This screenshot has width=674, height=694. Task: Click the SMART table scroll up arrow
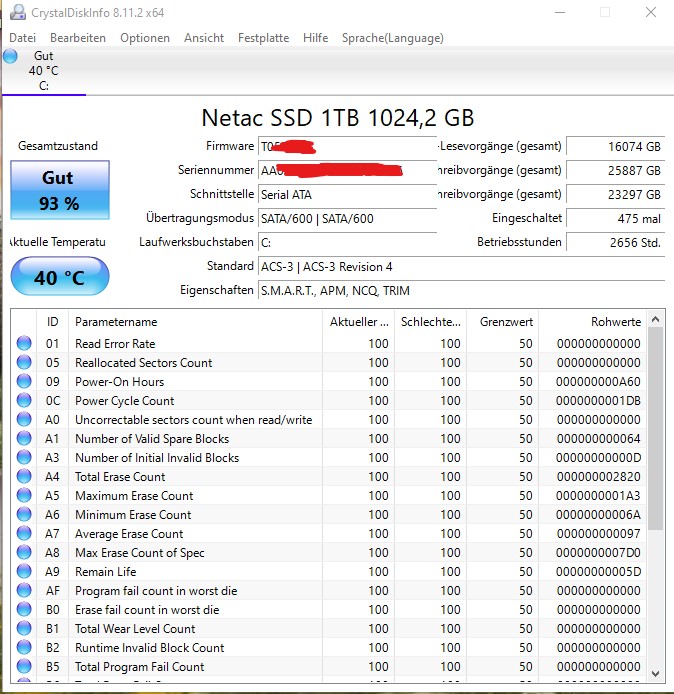tap(656, 319)
